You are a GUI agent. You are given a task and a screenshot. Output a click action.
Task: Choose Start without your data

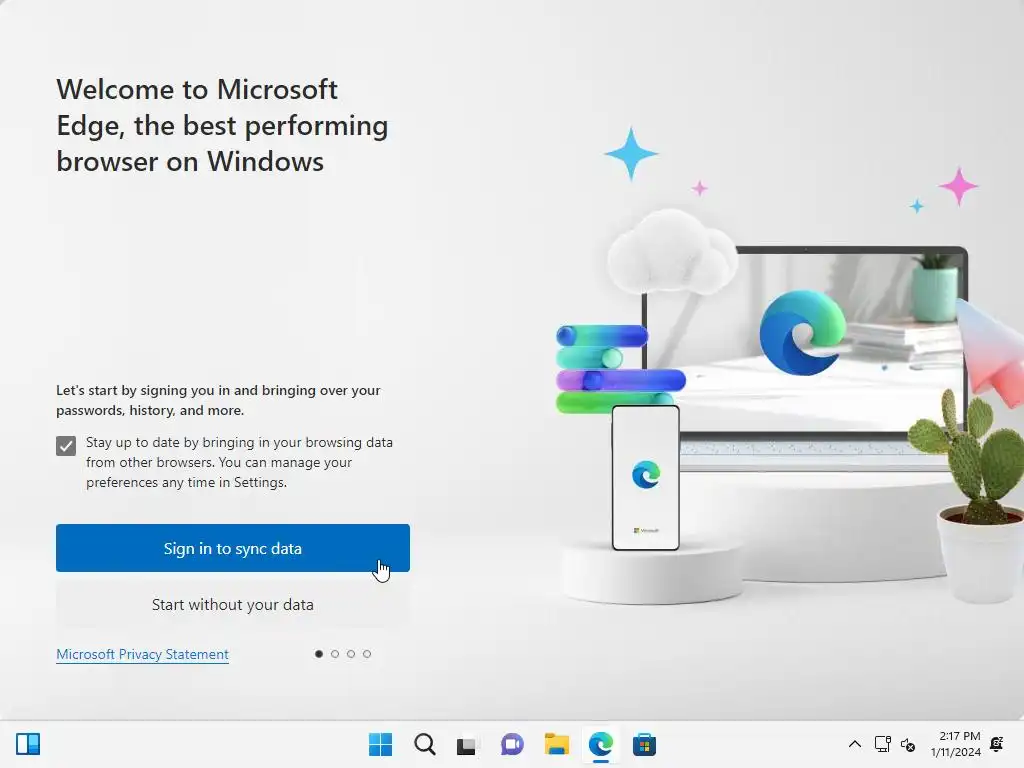click(232, 605)
